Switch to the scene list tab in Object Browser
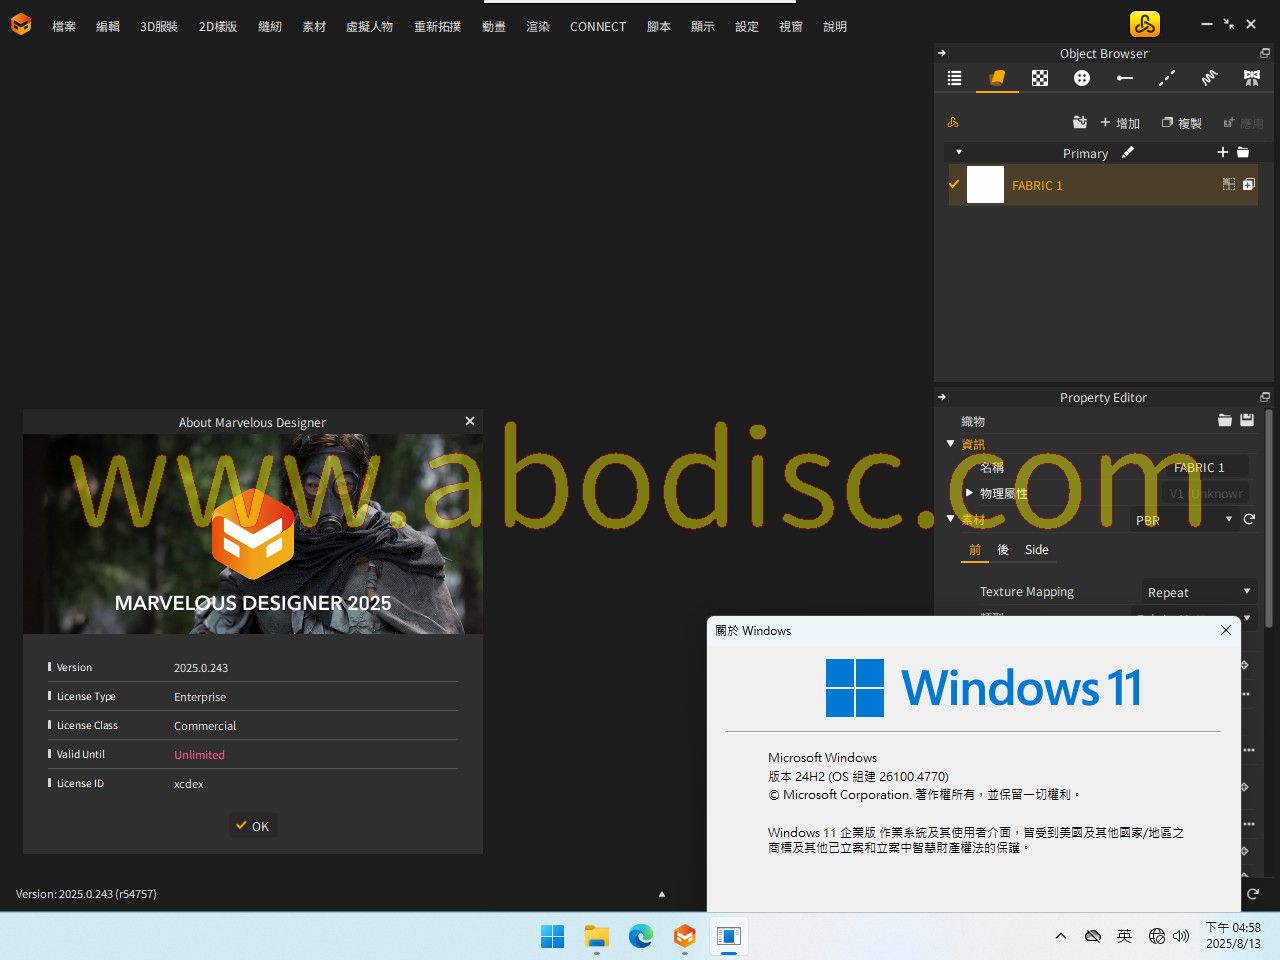 (x=954, y=78)
